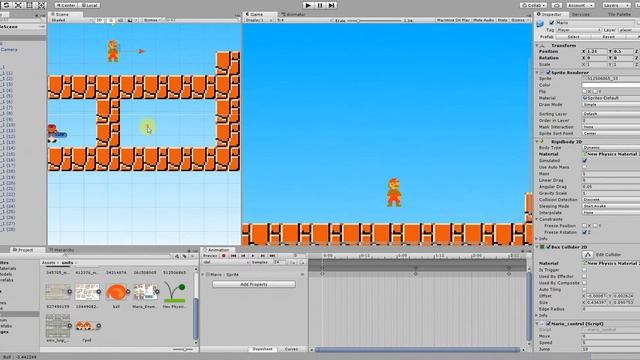Click the Add Property button
The height and width of the screenshot is (360, 640).
253,284
